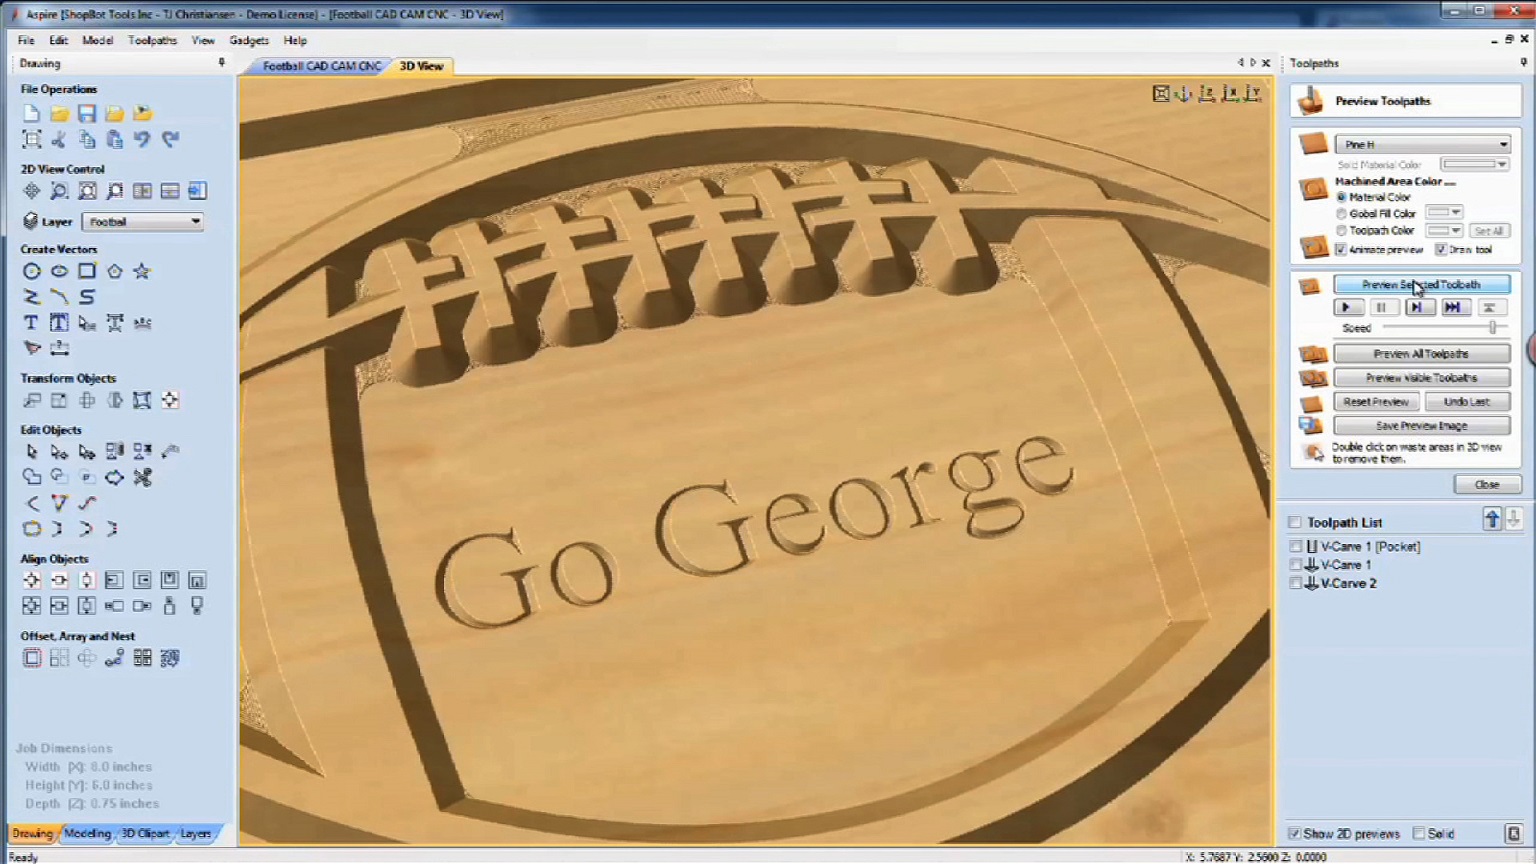The width and height of the screenshot is (1536, 864).
Task: Select the Draw Text tool
Action: tap(31, 323)
